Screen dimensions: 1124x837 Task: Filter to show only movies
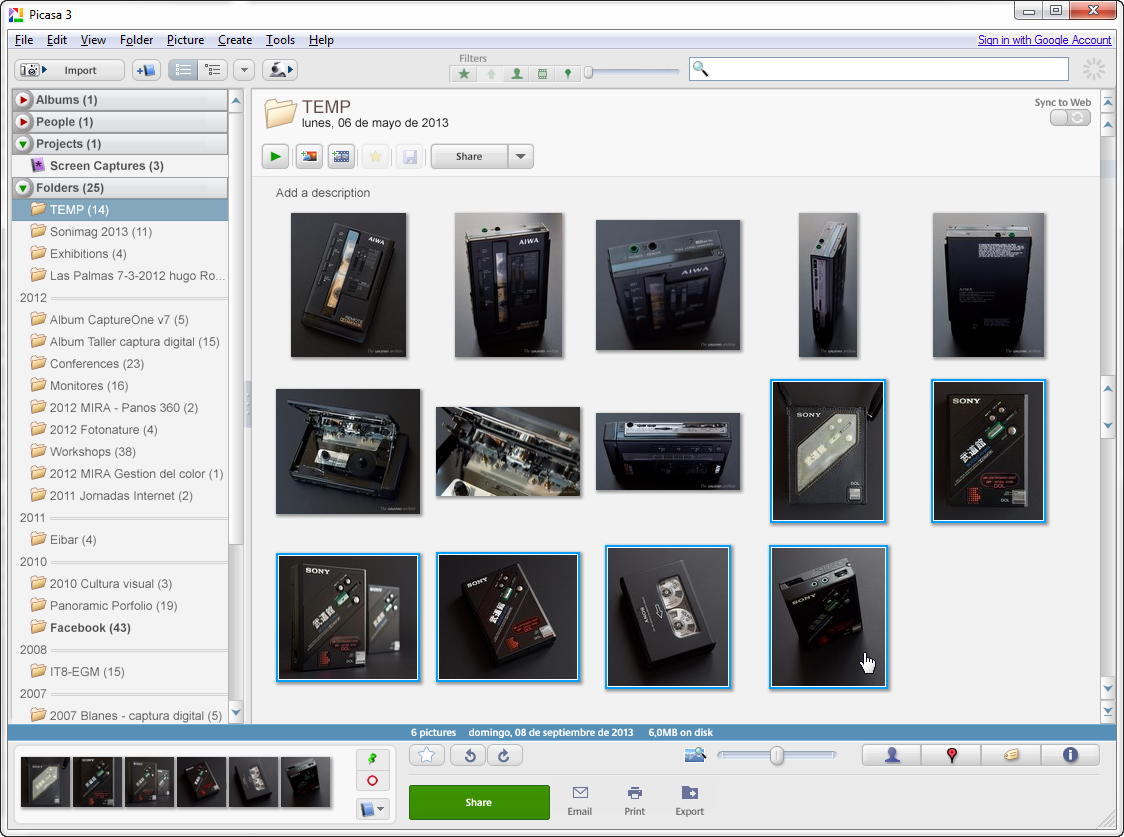tap(542, 73)
